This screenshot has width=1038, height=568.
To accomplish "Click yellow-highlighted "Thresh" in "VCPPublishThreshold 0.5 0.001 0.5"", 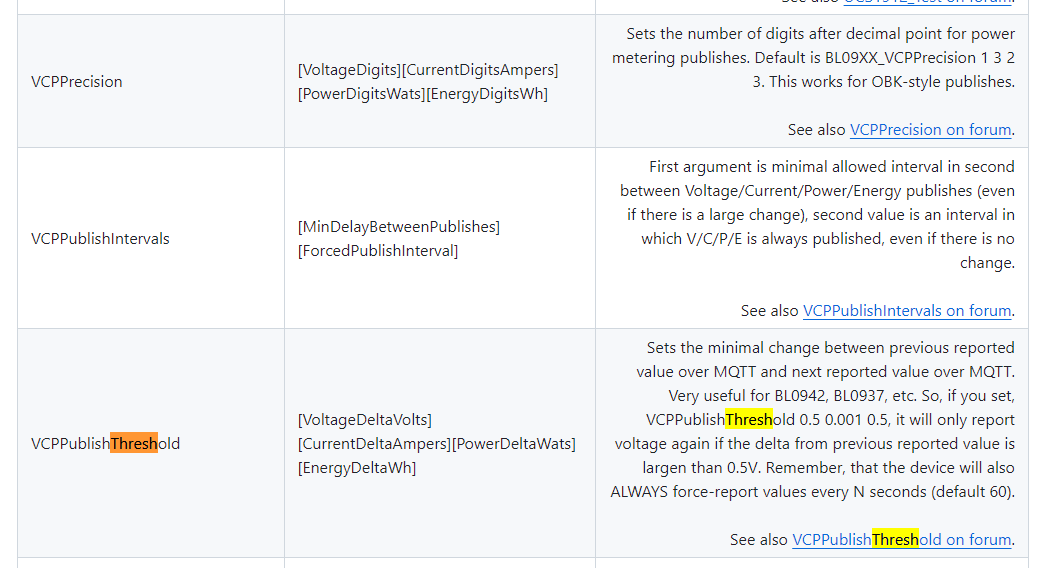I will click(x=749, y=420).
